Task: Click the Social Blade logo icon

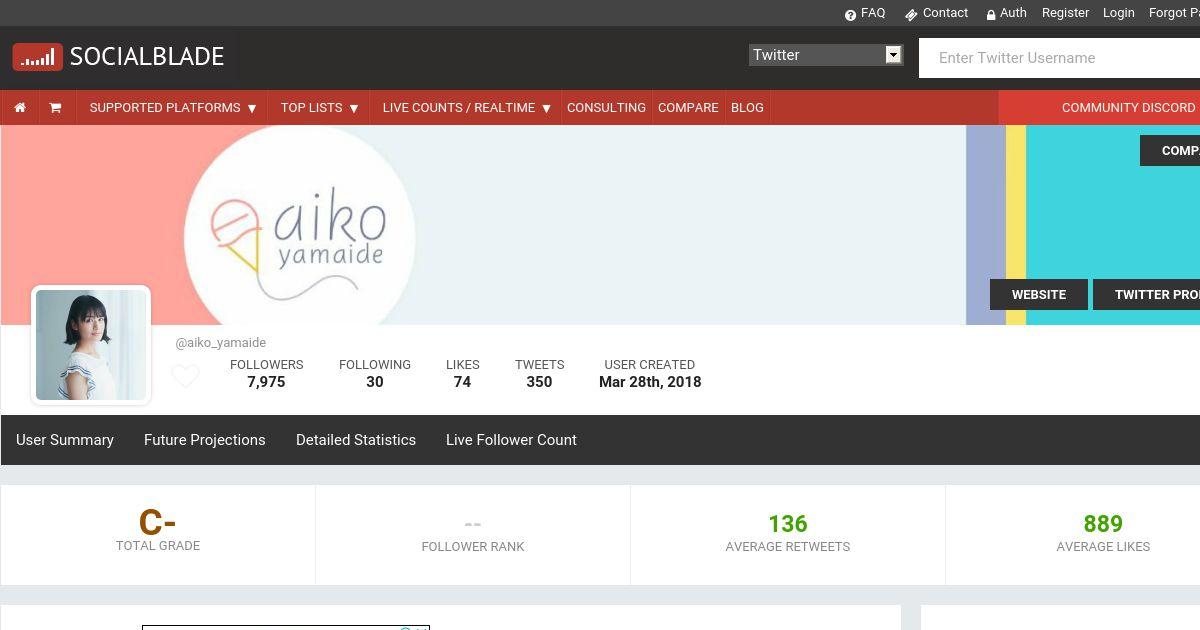Action: click(x=37, y=57)
